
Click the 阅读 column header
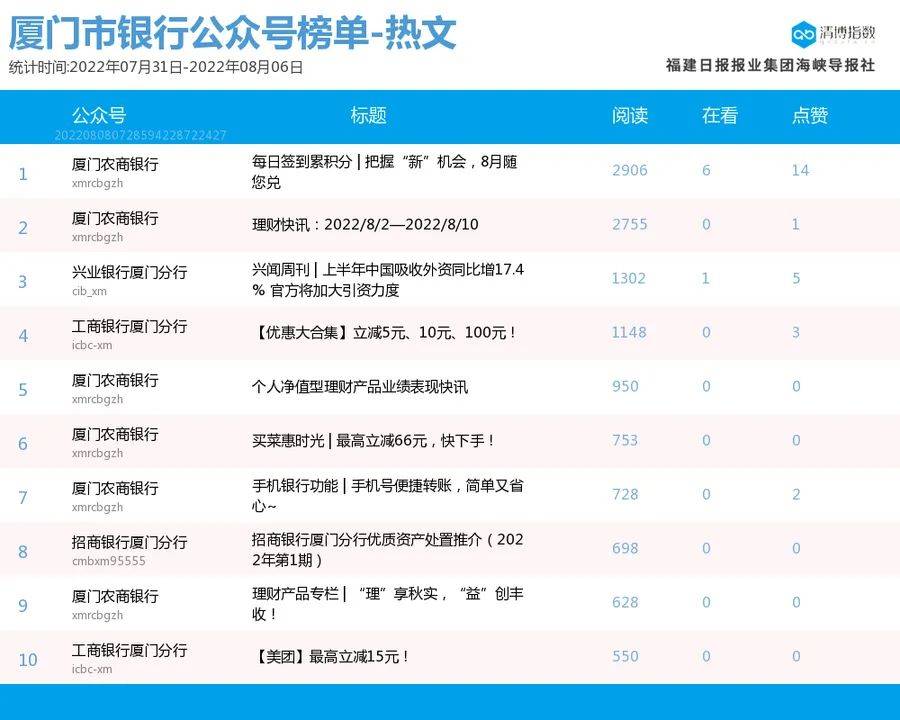[x=630, y=115]
